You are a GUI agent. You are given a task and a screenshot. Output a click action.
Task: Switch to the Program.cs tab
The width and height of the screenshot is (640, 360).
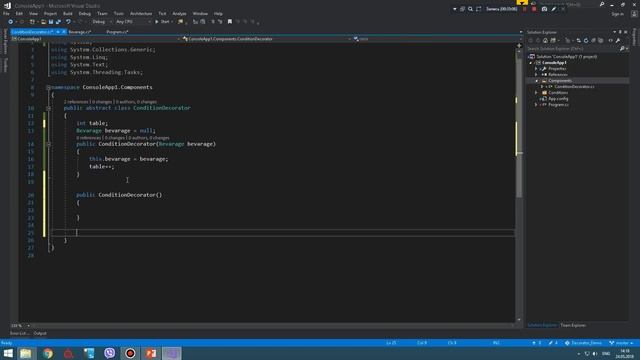click(x=117, y=32)
